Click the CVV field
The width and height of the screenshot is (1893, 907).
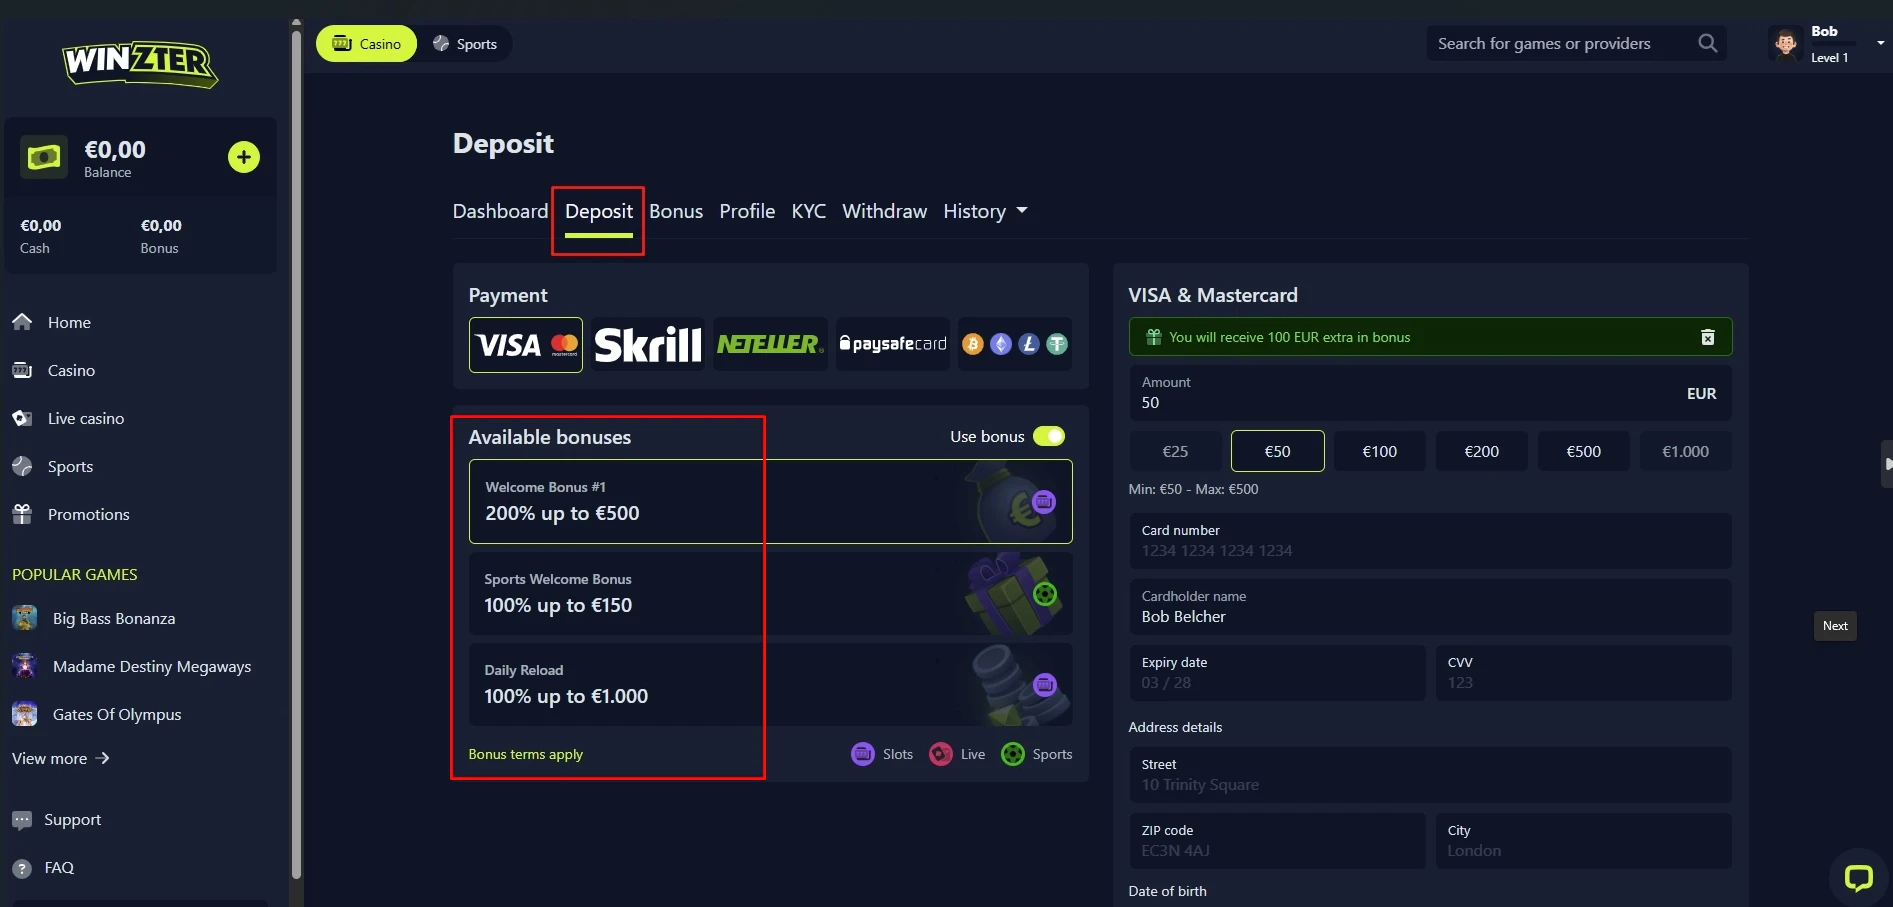tap(1584, 673)
